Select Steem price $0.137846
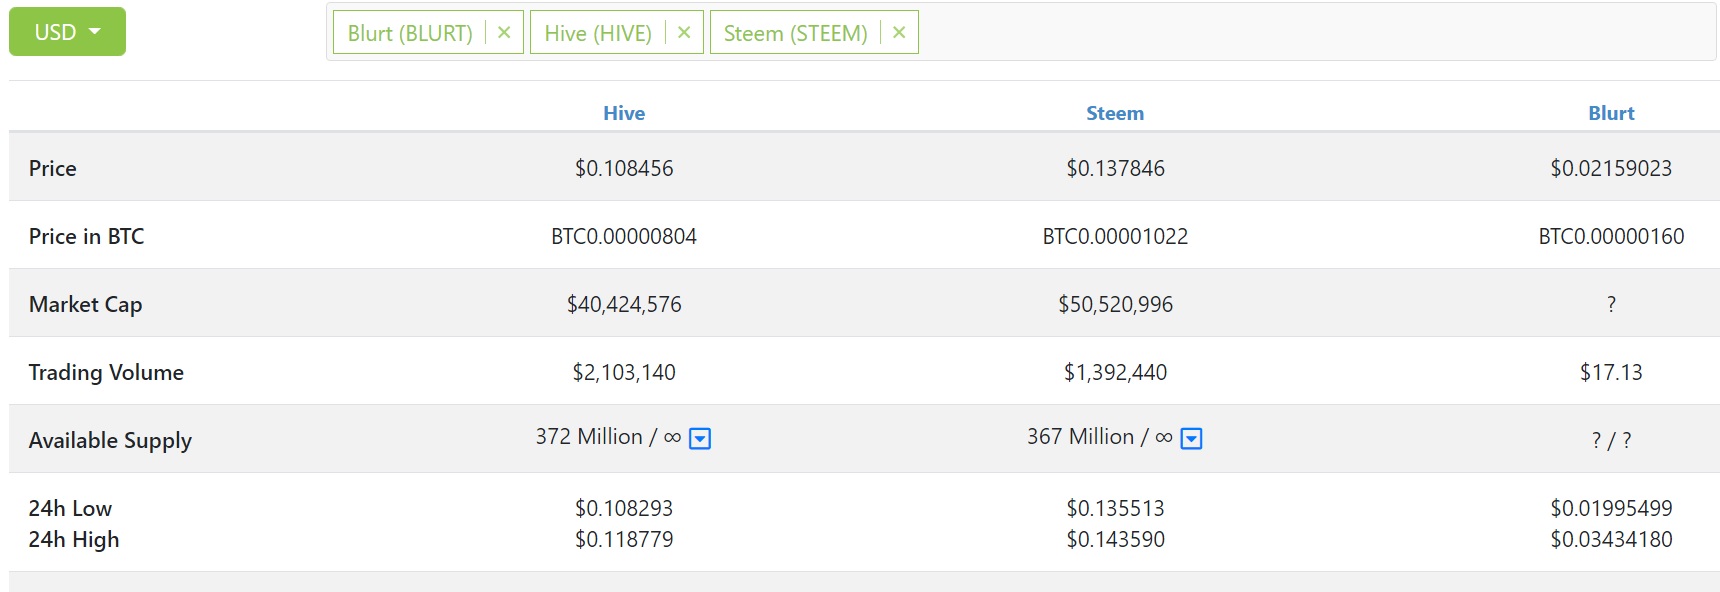The height and width of the screenshot is (592, 1720). point(1115,168)
